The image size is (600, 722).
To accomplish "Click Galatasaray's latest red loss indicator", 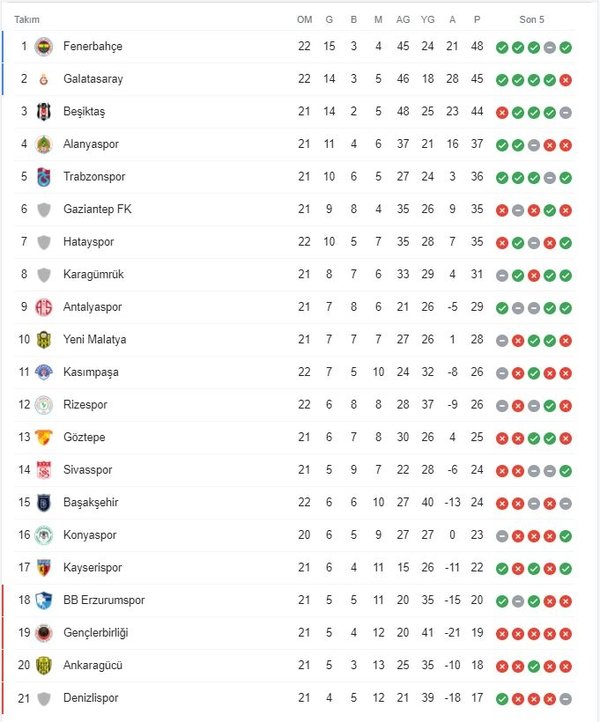I will pos(565,80).
